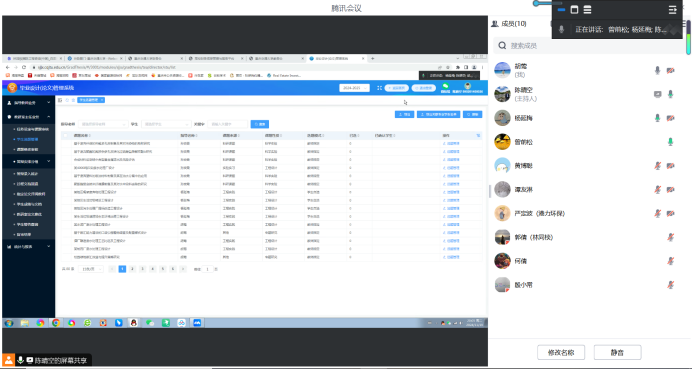The image size is (693, 369).
Task: Collapse floating toolbar with right arrow-lines icon
Action: 672,9
